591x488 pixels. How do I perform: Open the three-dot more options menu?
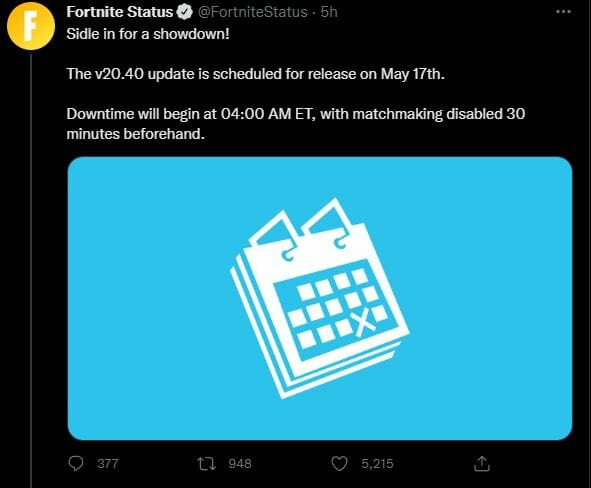[563, 12]
